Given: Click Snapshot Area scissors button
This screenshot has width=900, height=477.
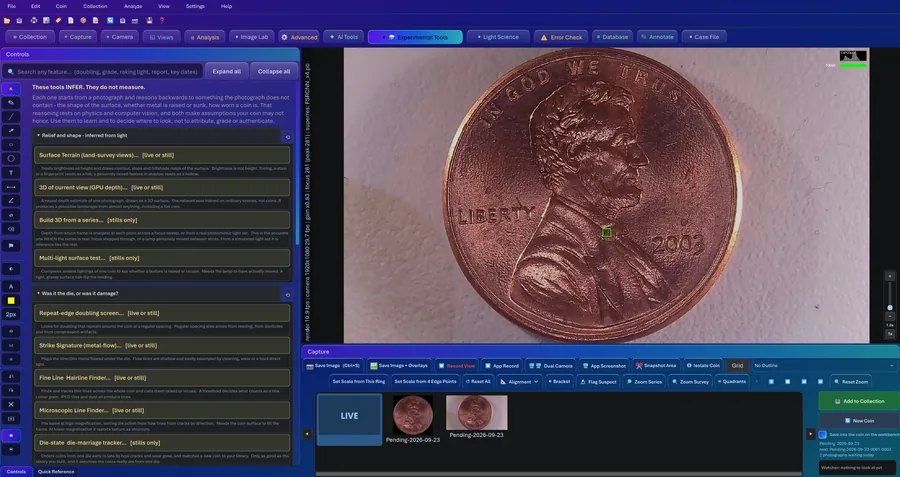Looking at the screenshot, I should pos(656,366).
